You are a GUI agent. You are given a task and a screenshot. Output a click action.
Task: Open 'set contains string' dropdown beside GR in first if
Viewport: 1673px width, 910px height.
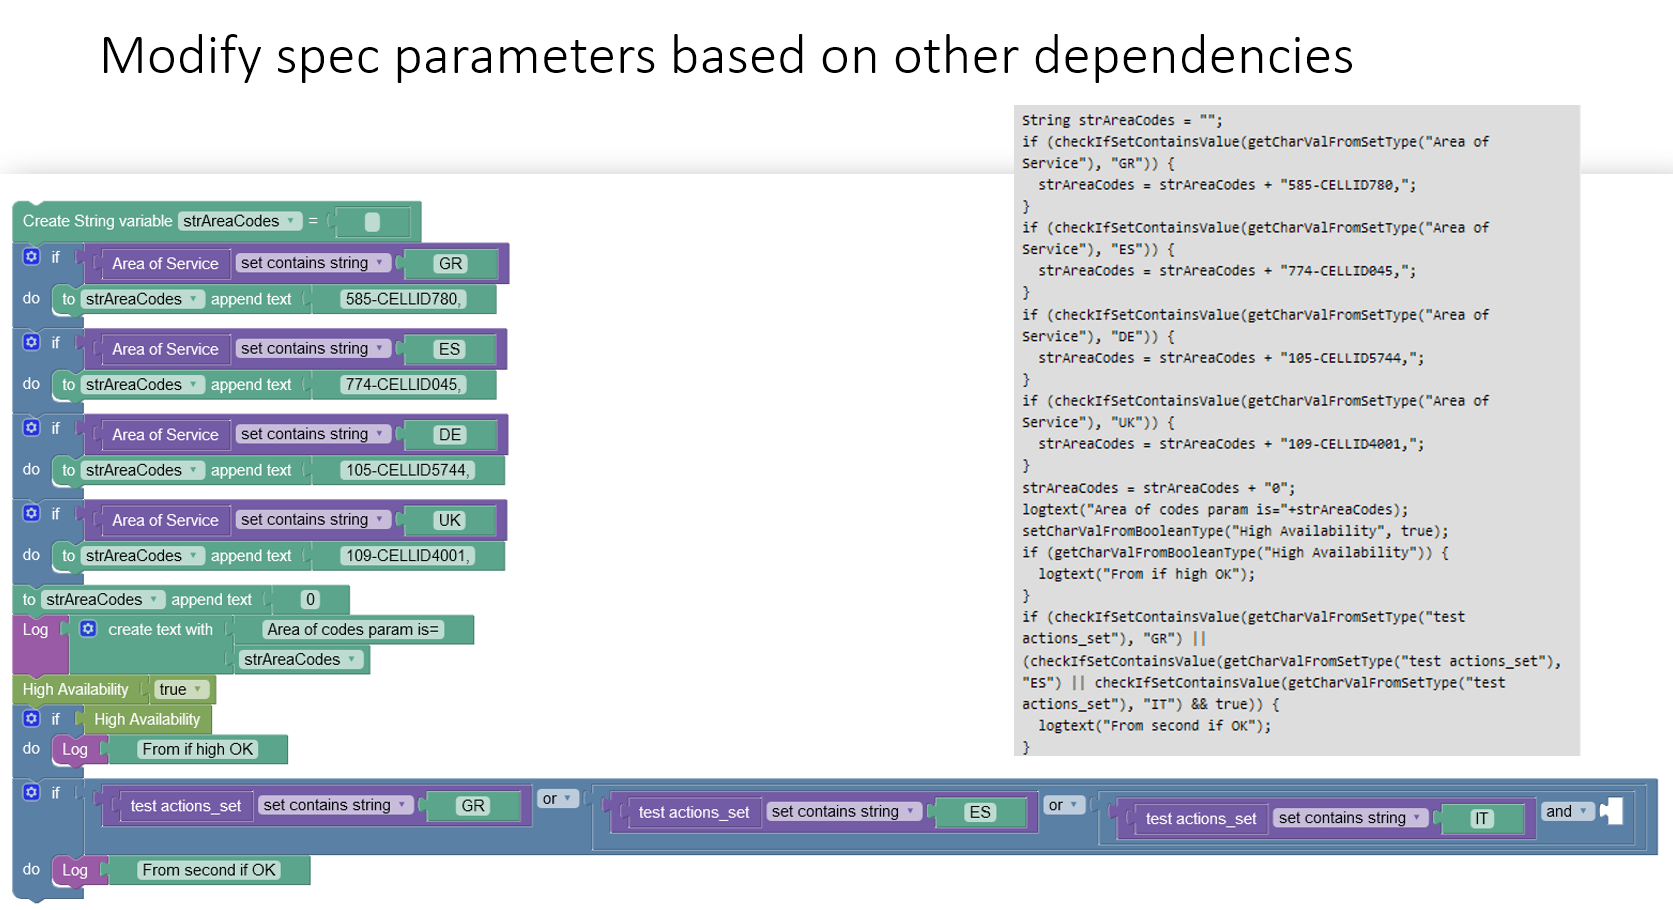tap(312, 263)
